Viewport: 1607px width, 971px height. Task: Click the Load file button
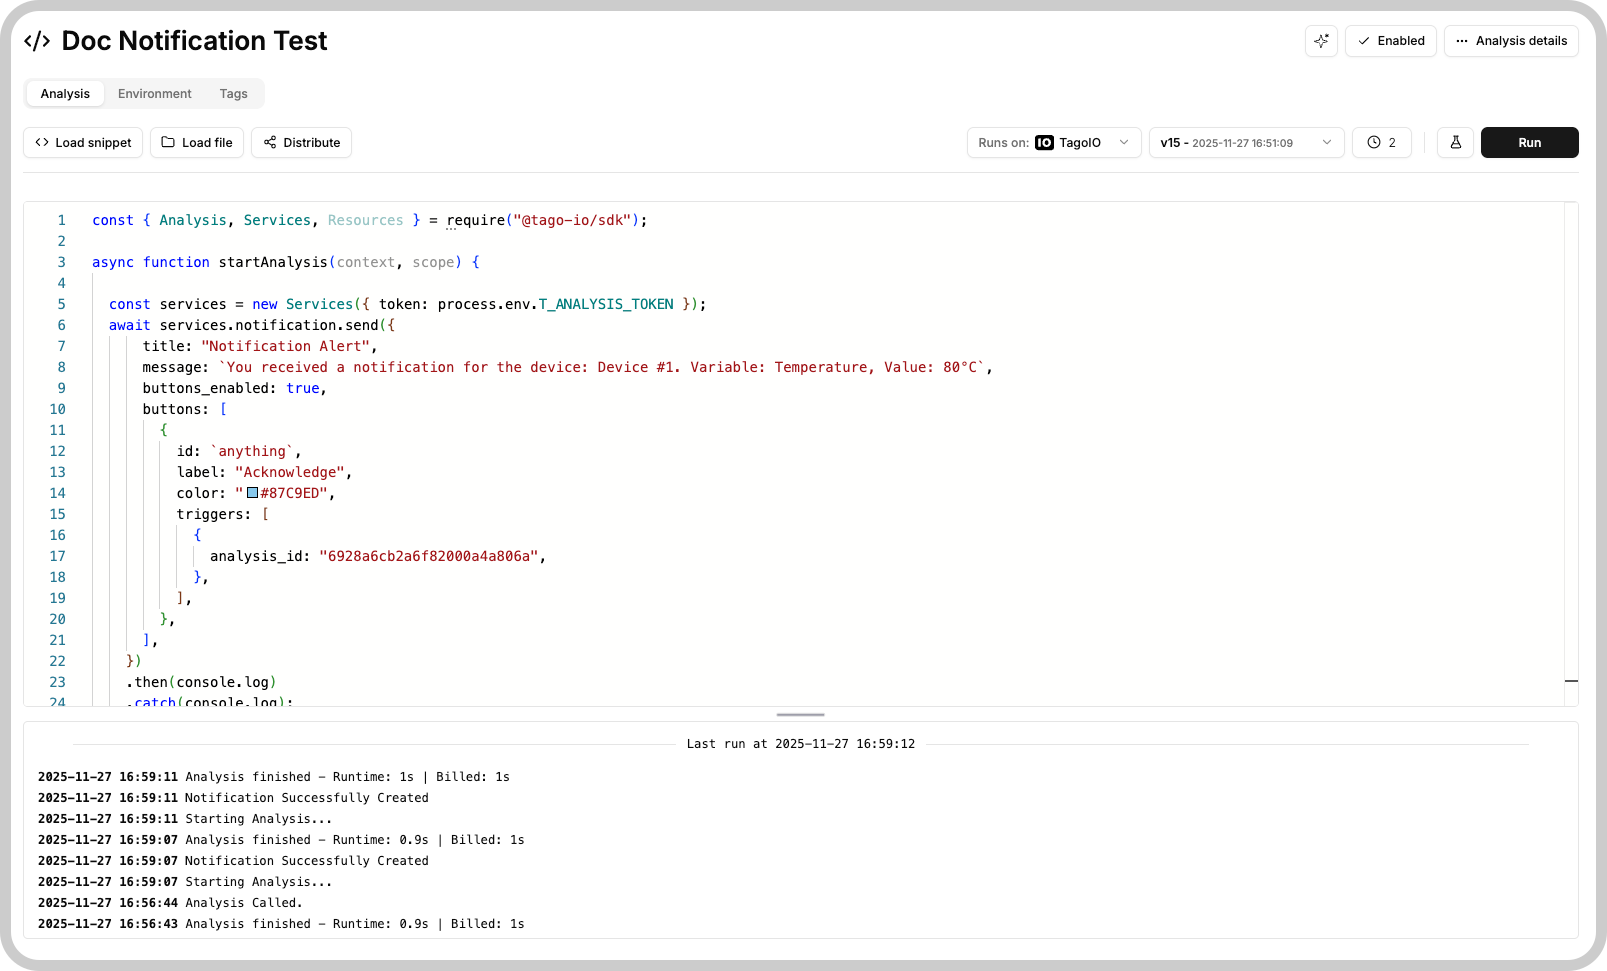click(x=197, y=143)
